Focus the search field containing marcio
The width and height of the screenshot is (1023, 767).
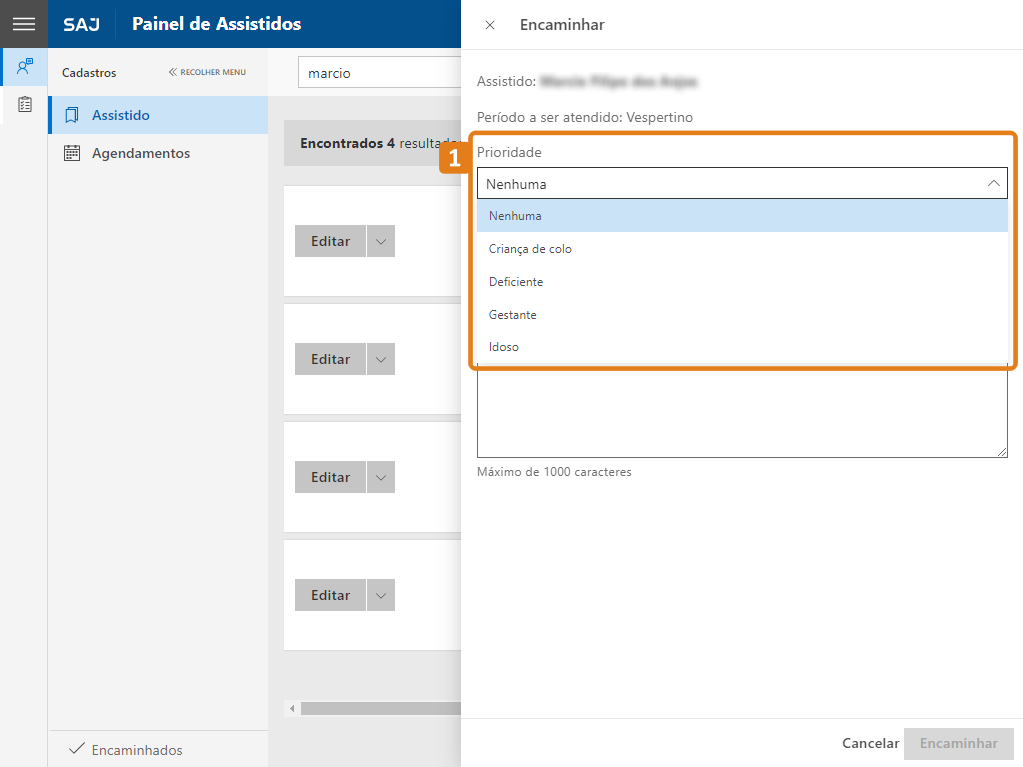coord(380,72)
